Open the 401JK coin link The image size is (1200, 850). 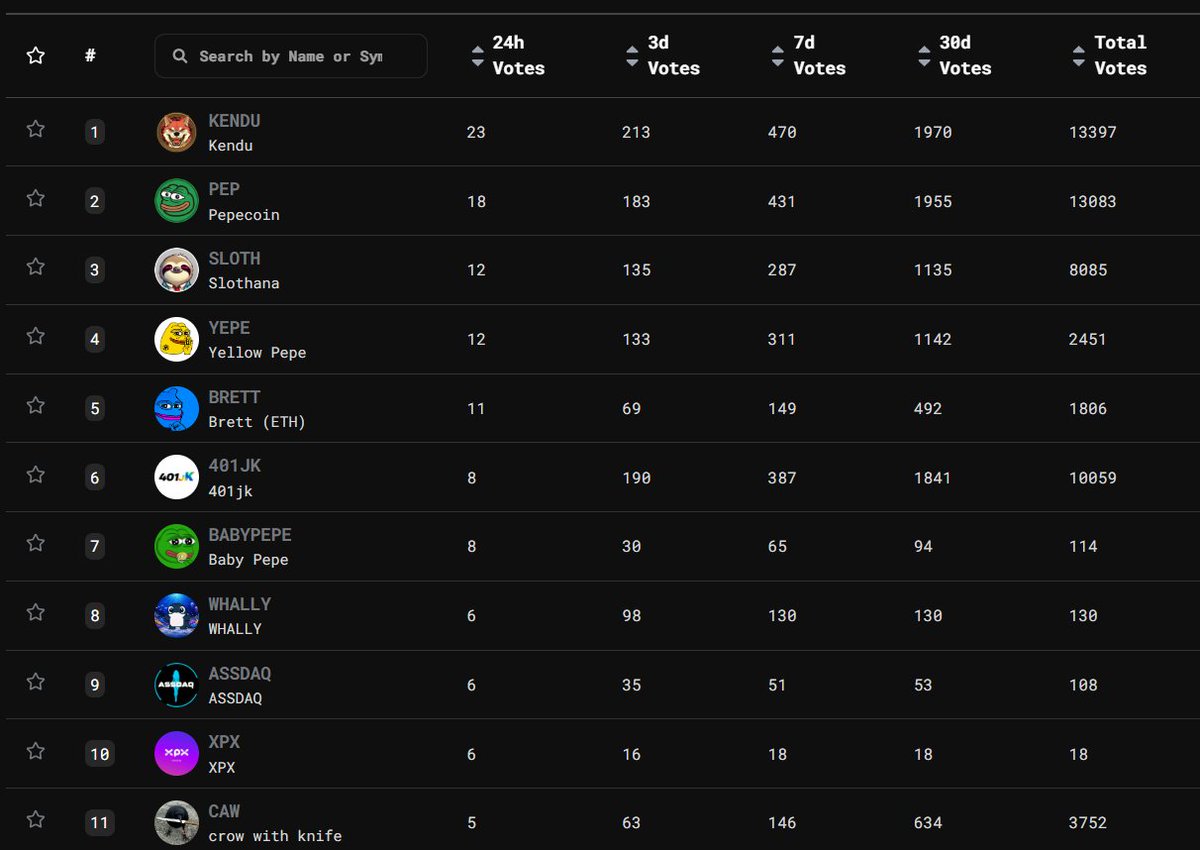coord(234,466)
